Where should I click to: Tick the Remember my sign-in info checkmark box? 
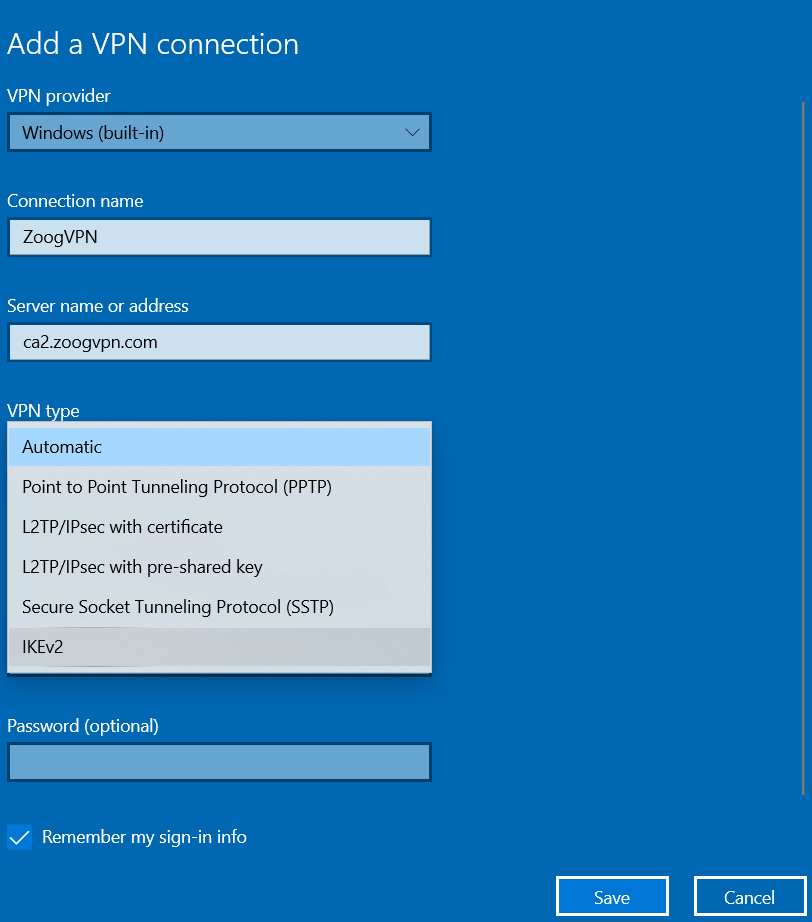pyautogui.click(x=20, y=837)
